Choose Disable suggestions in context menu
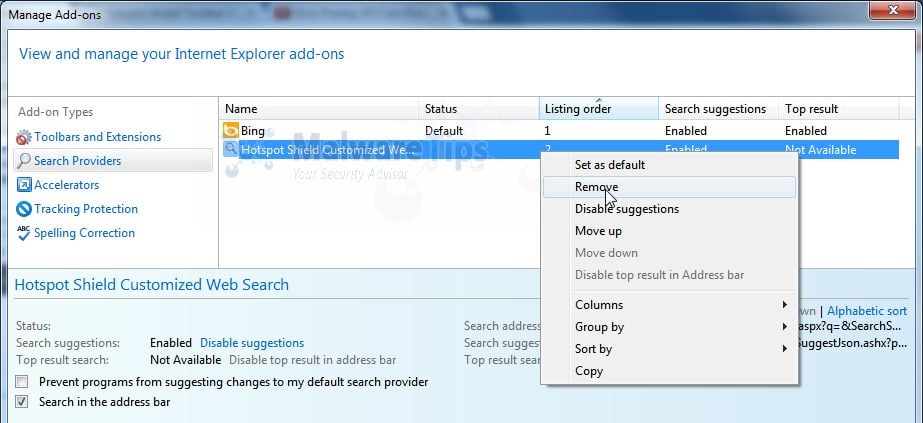Image resolution: width=923 pixels, height=423 pixels. click(669, 209)
